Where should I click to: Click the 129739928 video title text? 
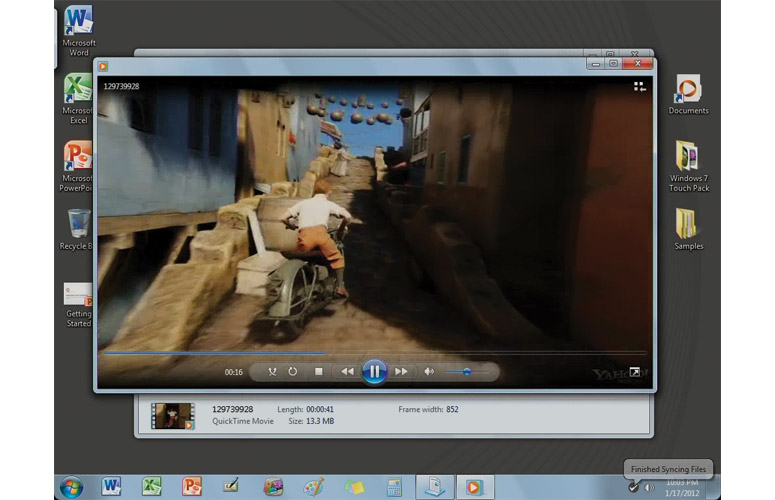121,86
